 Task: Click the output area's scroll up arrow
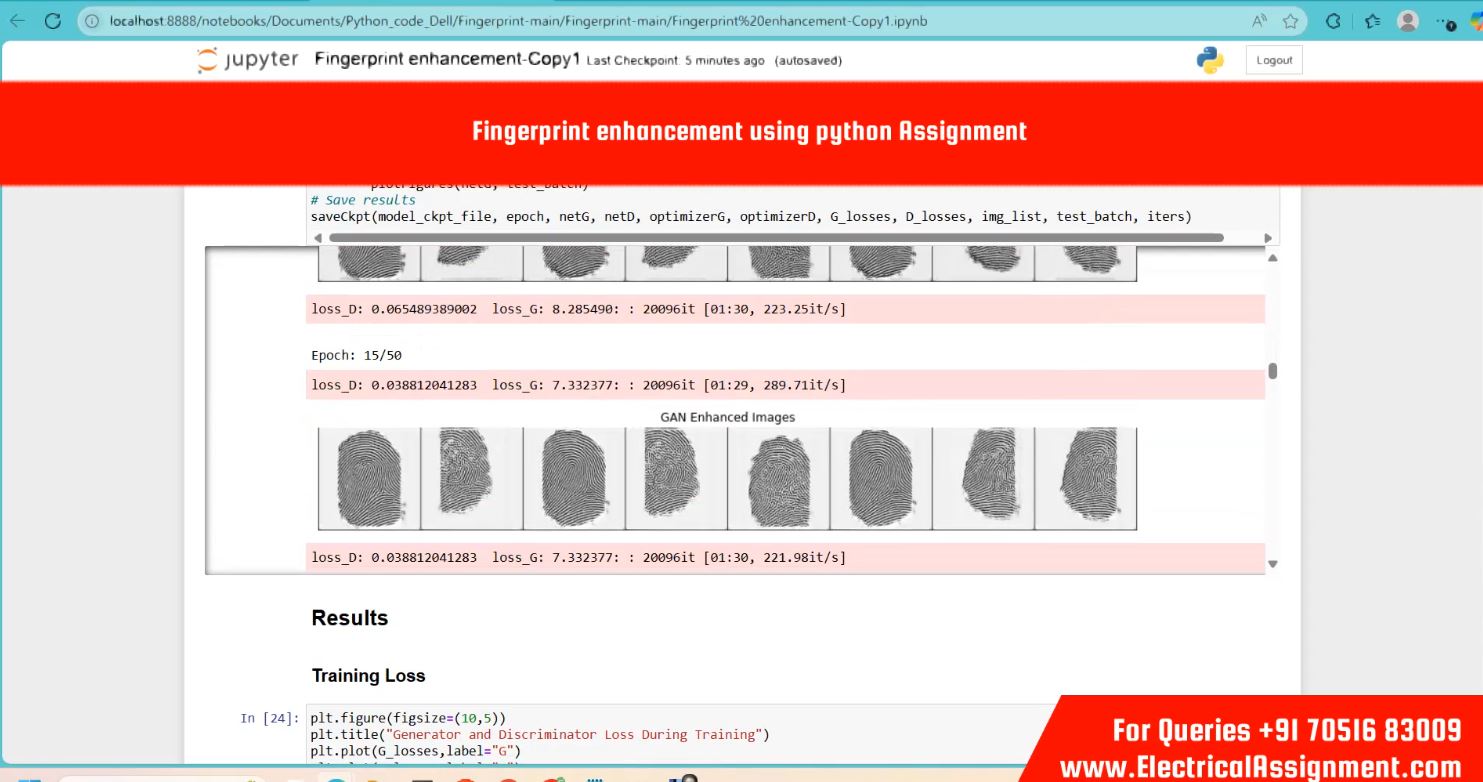[x=1272, y=258]
